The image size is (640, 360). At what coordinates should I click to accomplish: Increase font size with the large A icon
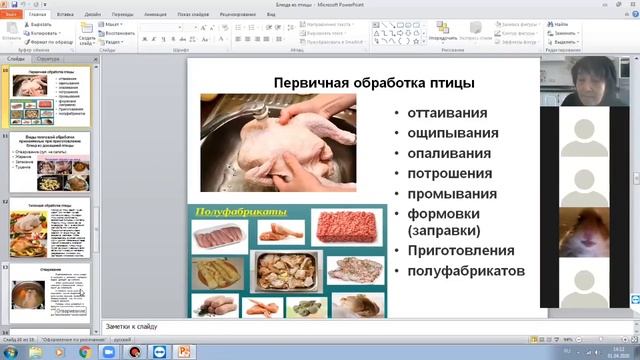coord(203,27)
